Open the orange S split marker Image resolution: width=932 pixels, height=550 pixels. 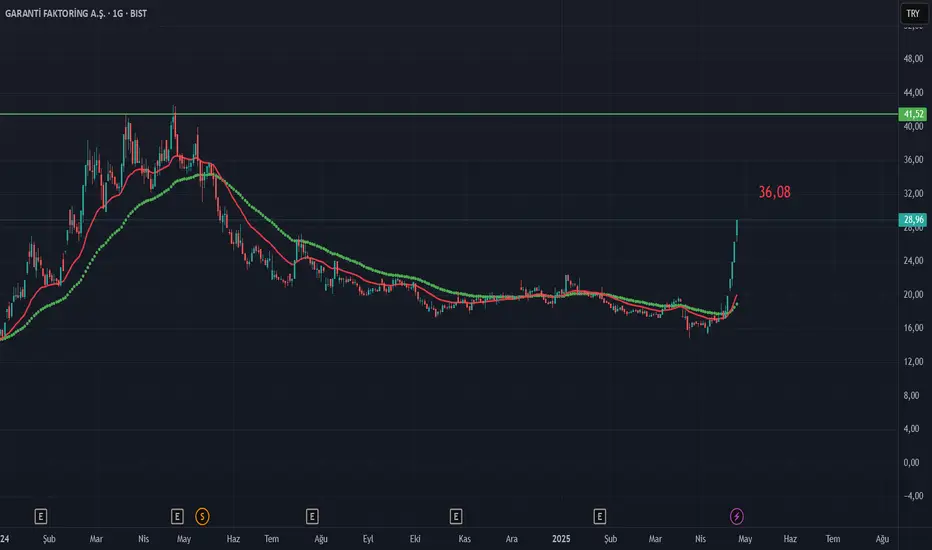(x=202, y=516)
